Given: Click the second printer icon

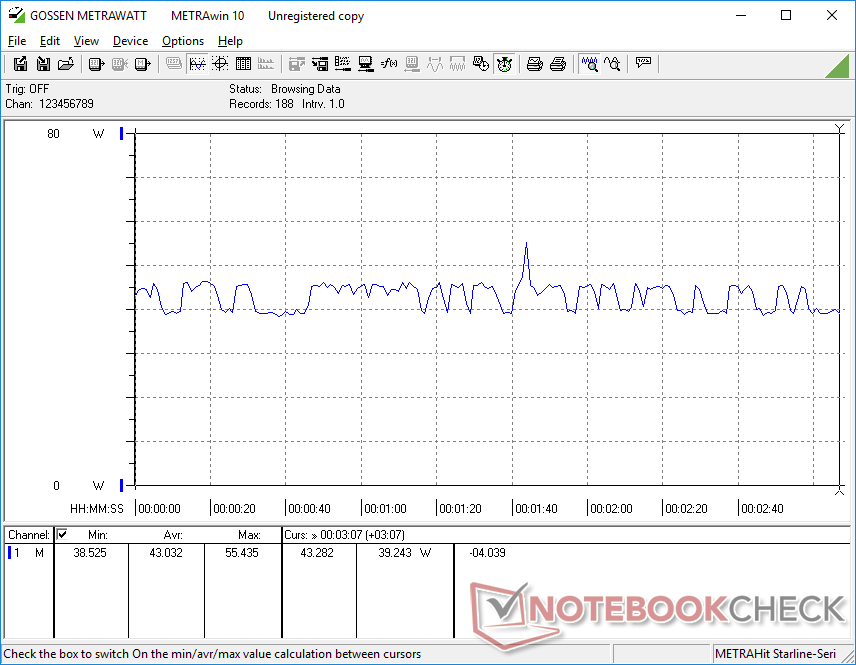Looking at the screenshot, I should 557,64.
